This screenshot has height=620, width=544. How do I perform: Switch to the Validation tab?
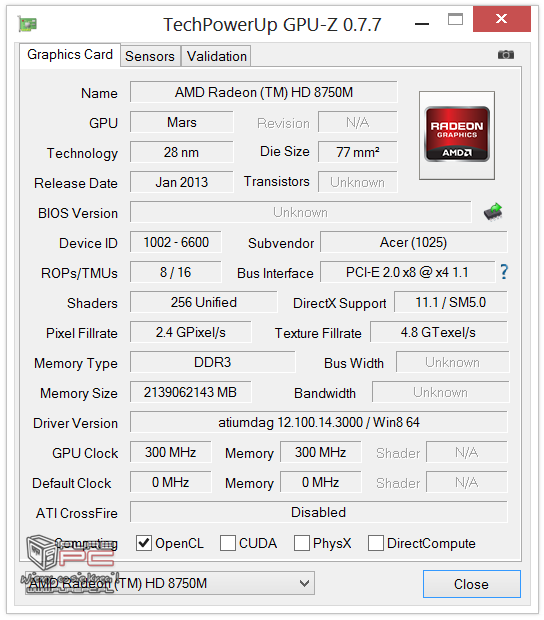(217, 56)
